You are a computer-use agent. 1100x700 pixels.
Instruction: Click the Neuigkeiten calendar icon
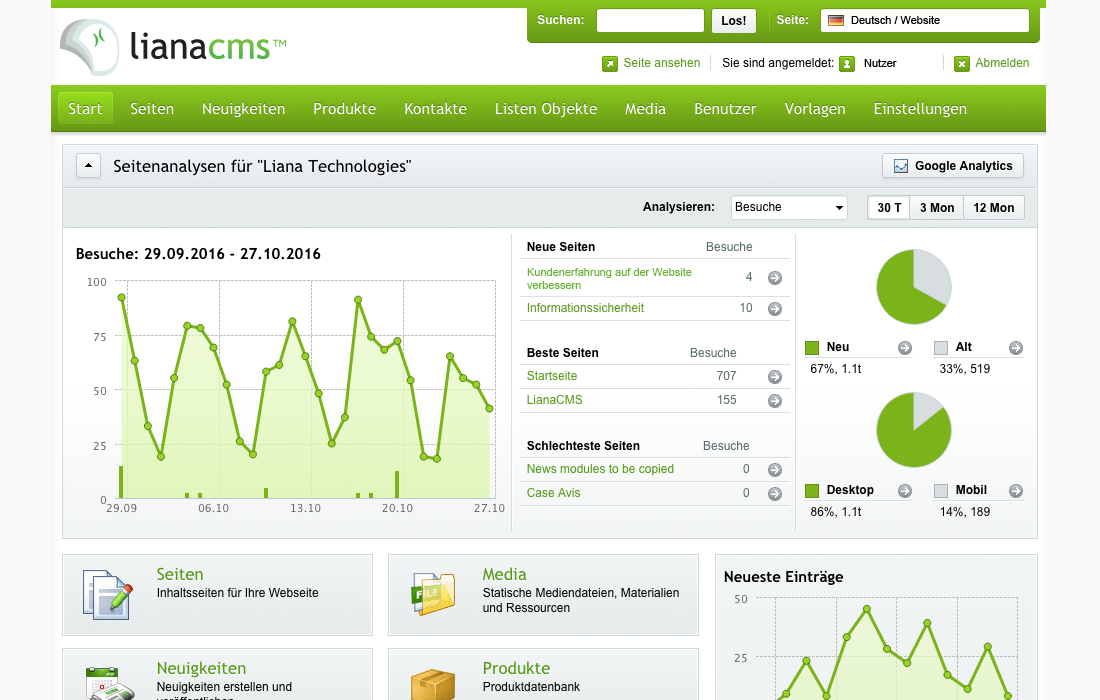click(x=109, y=683)
